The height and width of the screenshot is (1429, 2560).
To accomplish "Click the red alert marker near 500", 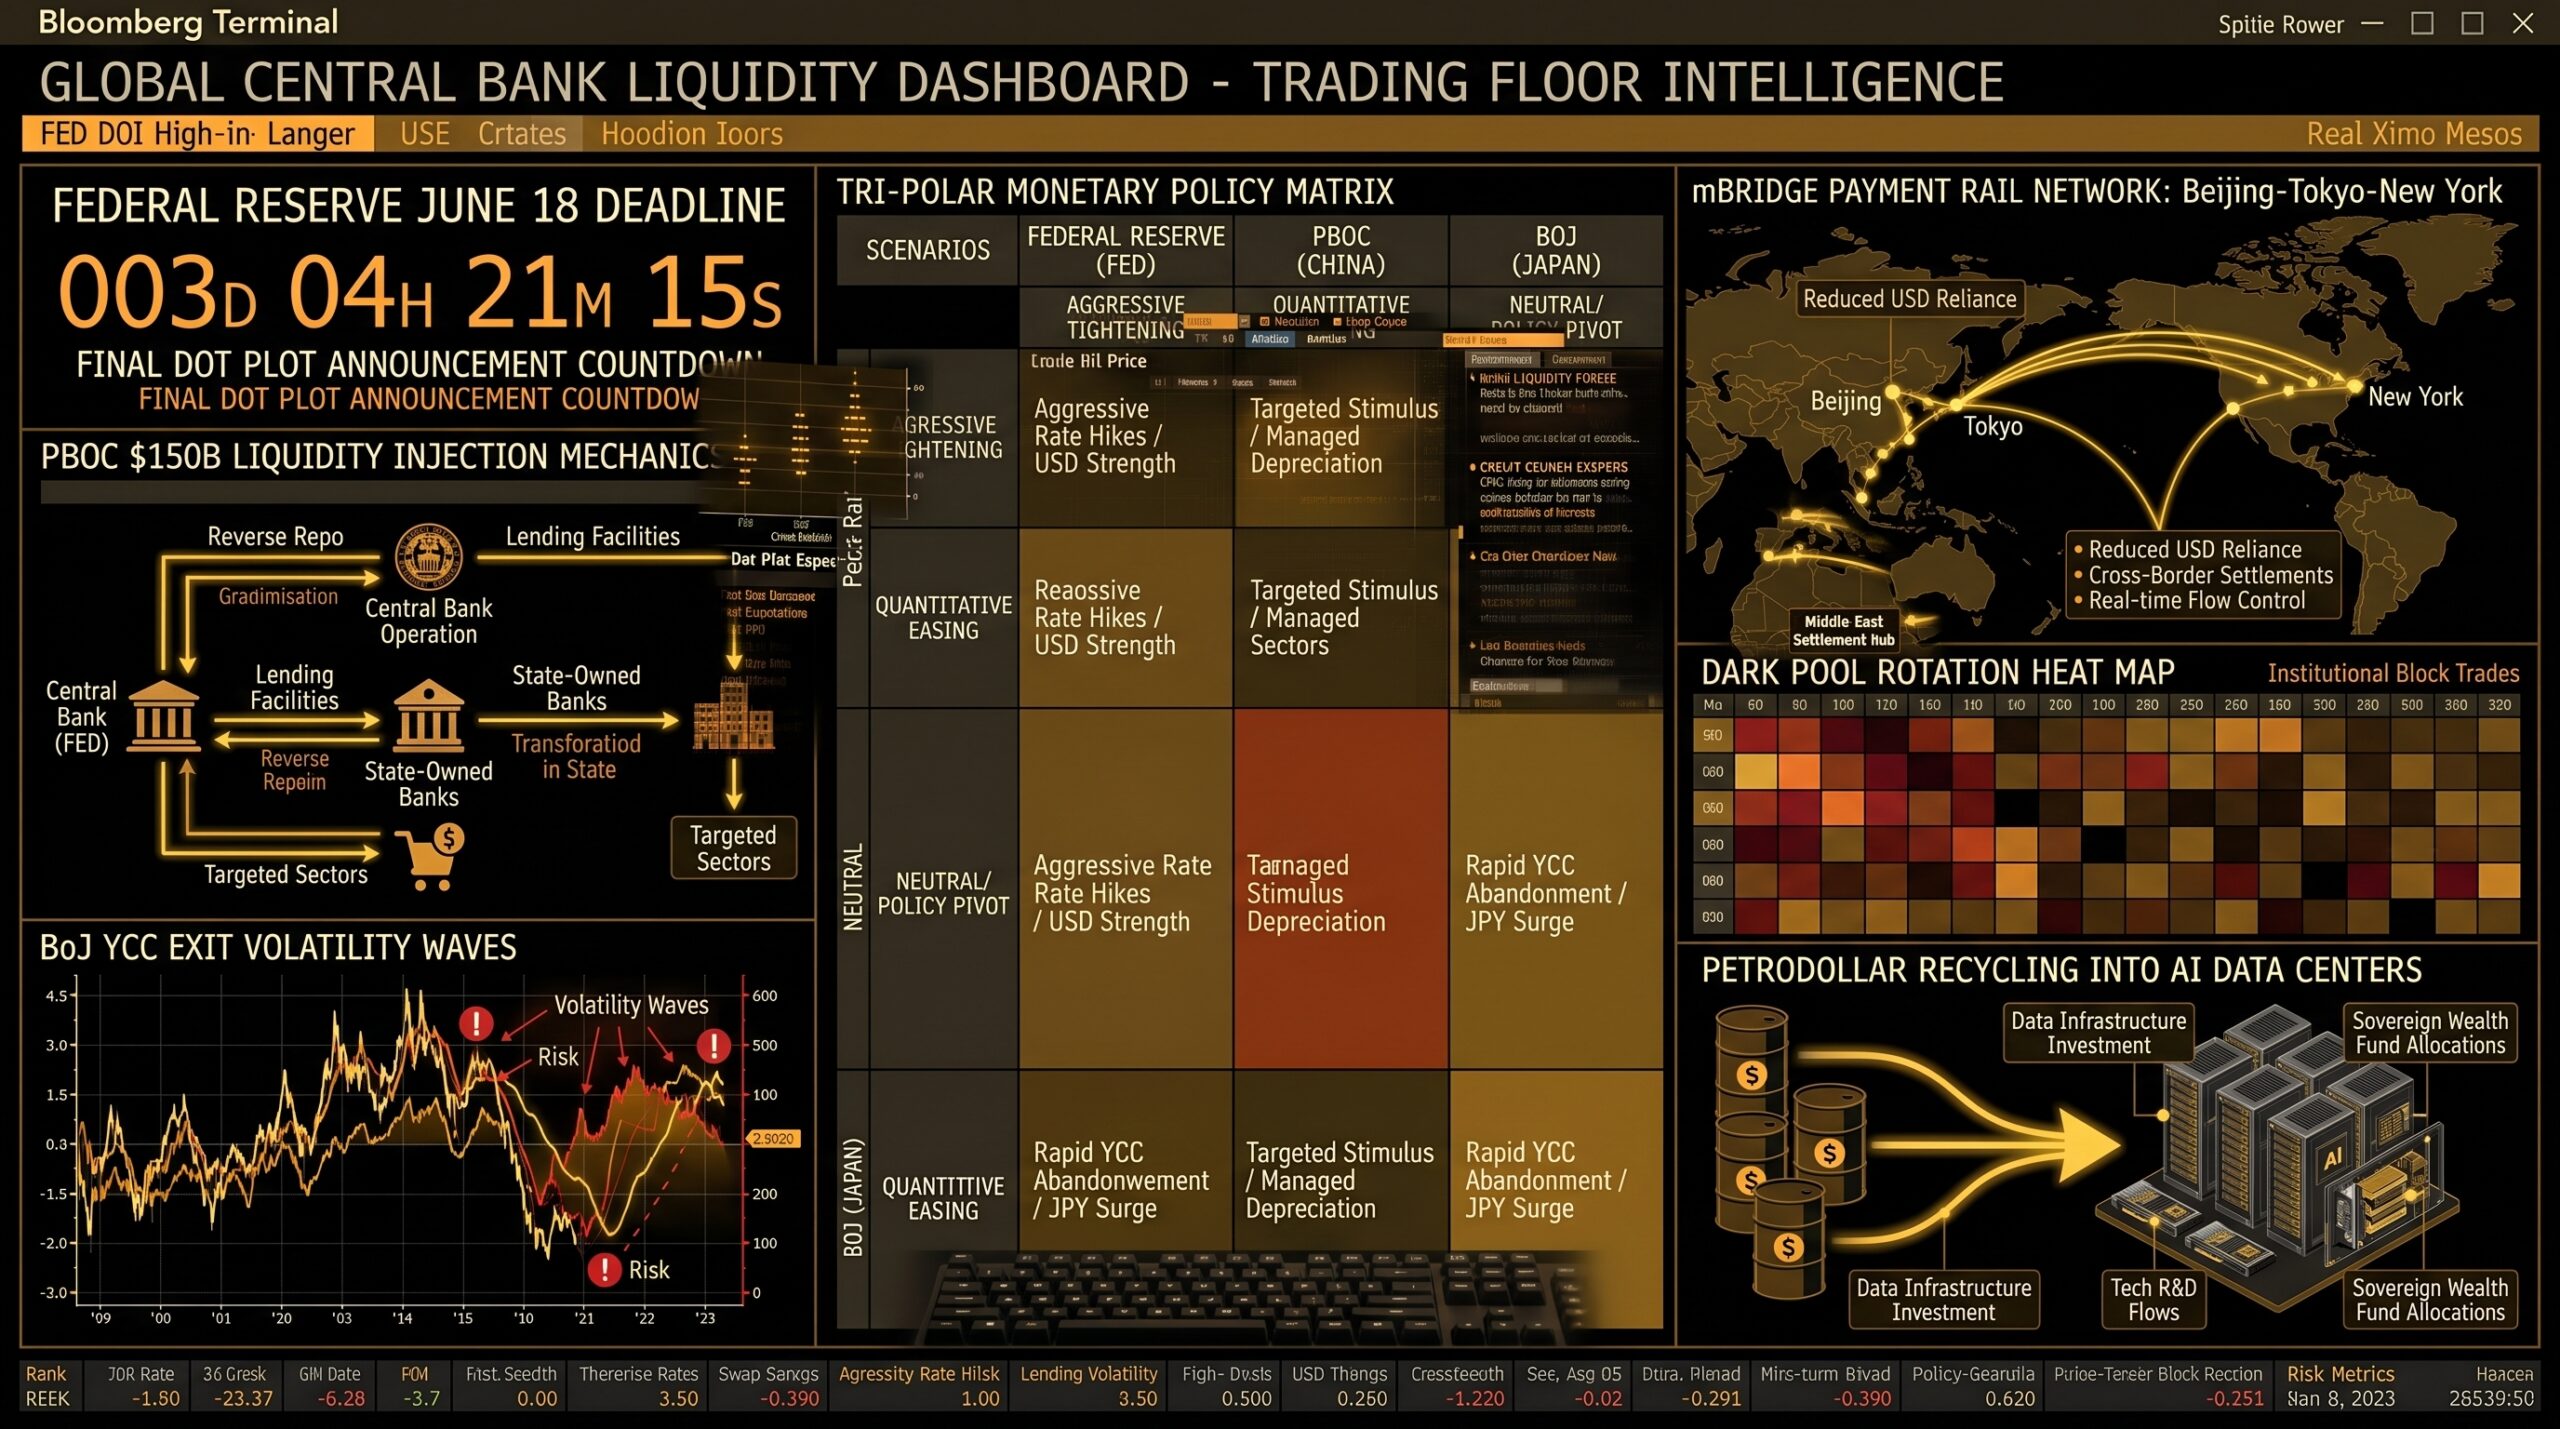I will coord(713,1046).
